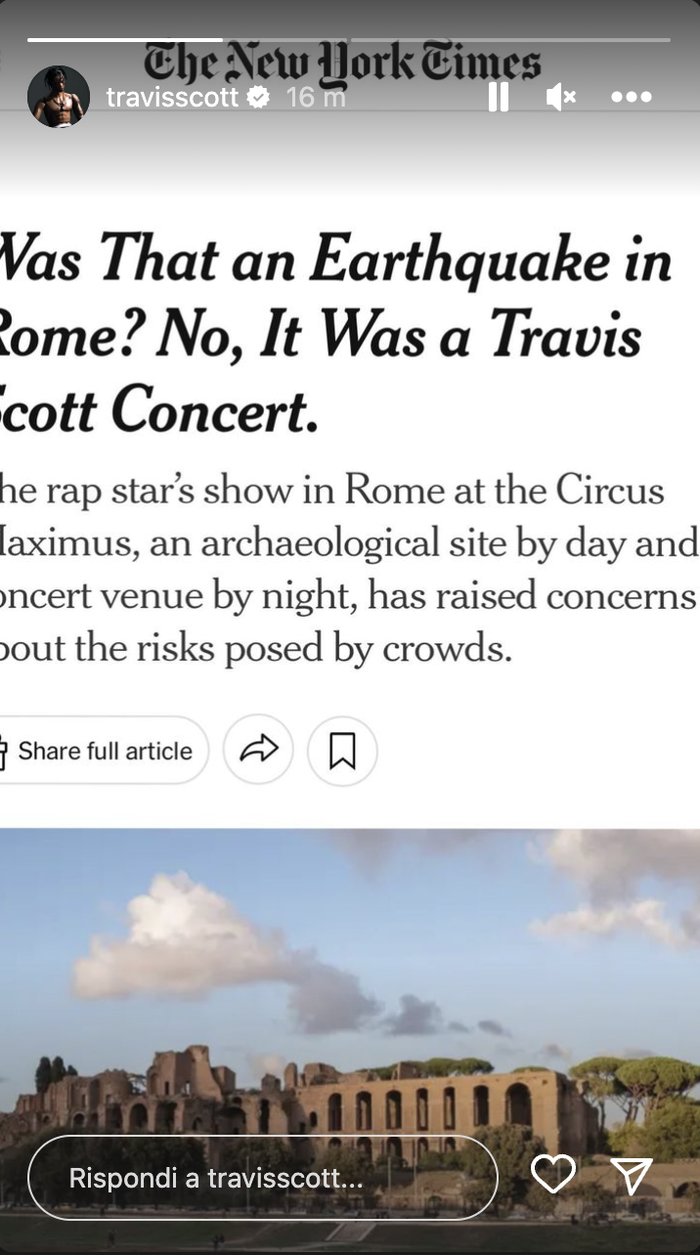Click the gift icon beside Share full article
The image size is (700, 1255).
click(6, 750)
